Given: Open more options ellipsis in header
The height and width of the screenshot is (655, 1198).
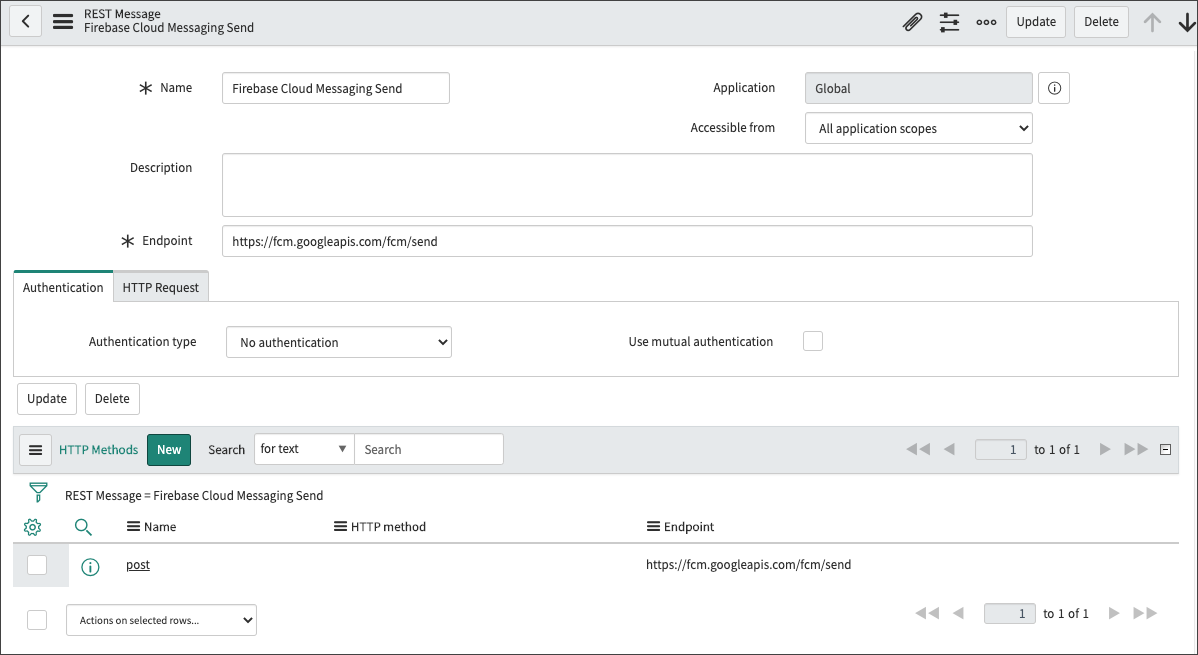Looking at the screenshot, I should click(x=986, y=22).
